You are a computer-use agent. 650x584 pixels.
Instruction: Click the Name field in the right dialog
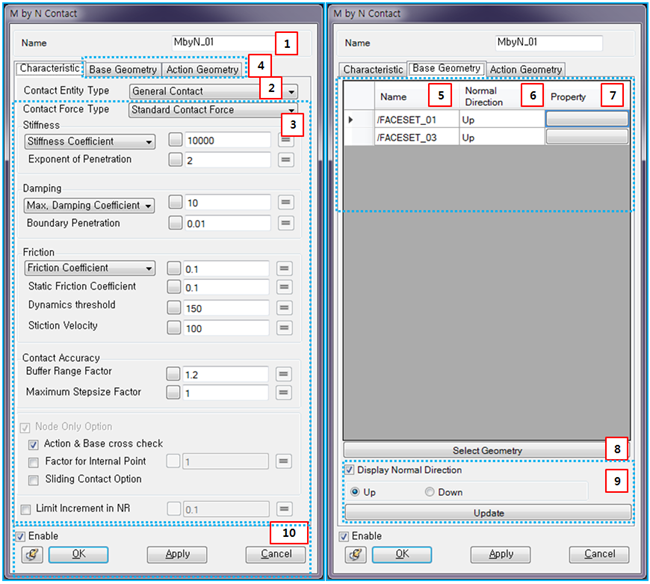pyautogui.click(x=549, y=42)
